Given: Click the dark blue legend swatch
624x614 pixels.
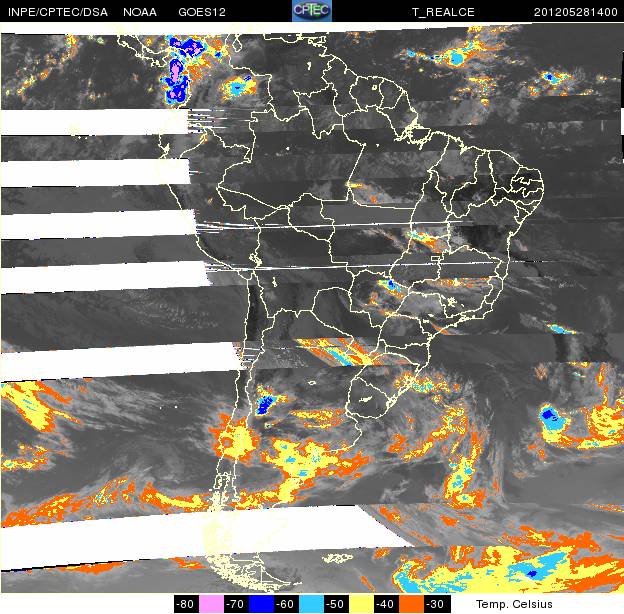Looking at the screenshot, I should click(261, 604).
